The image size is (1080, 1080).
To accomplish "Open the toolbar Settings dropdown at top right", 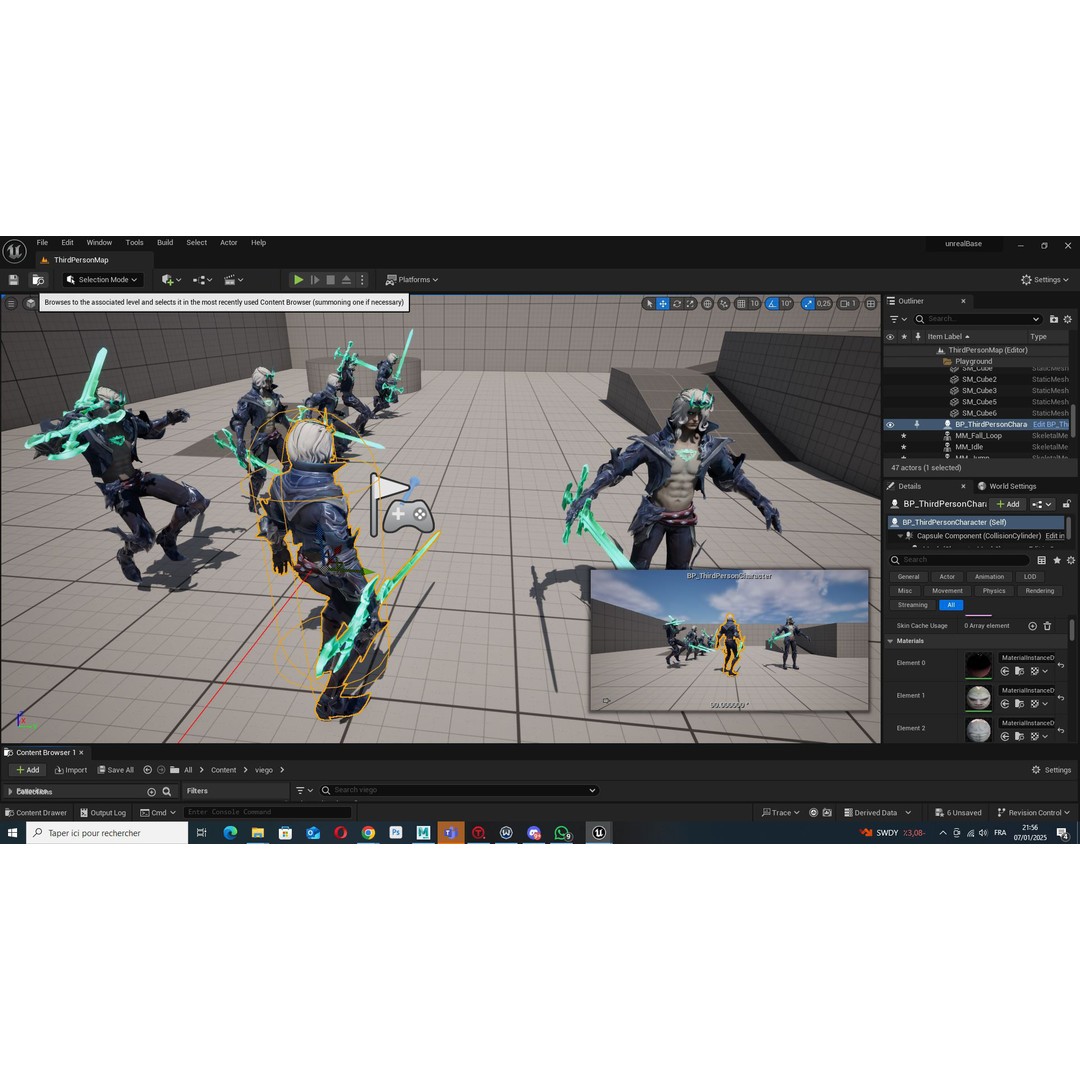I will click(1045, 280).
